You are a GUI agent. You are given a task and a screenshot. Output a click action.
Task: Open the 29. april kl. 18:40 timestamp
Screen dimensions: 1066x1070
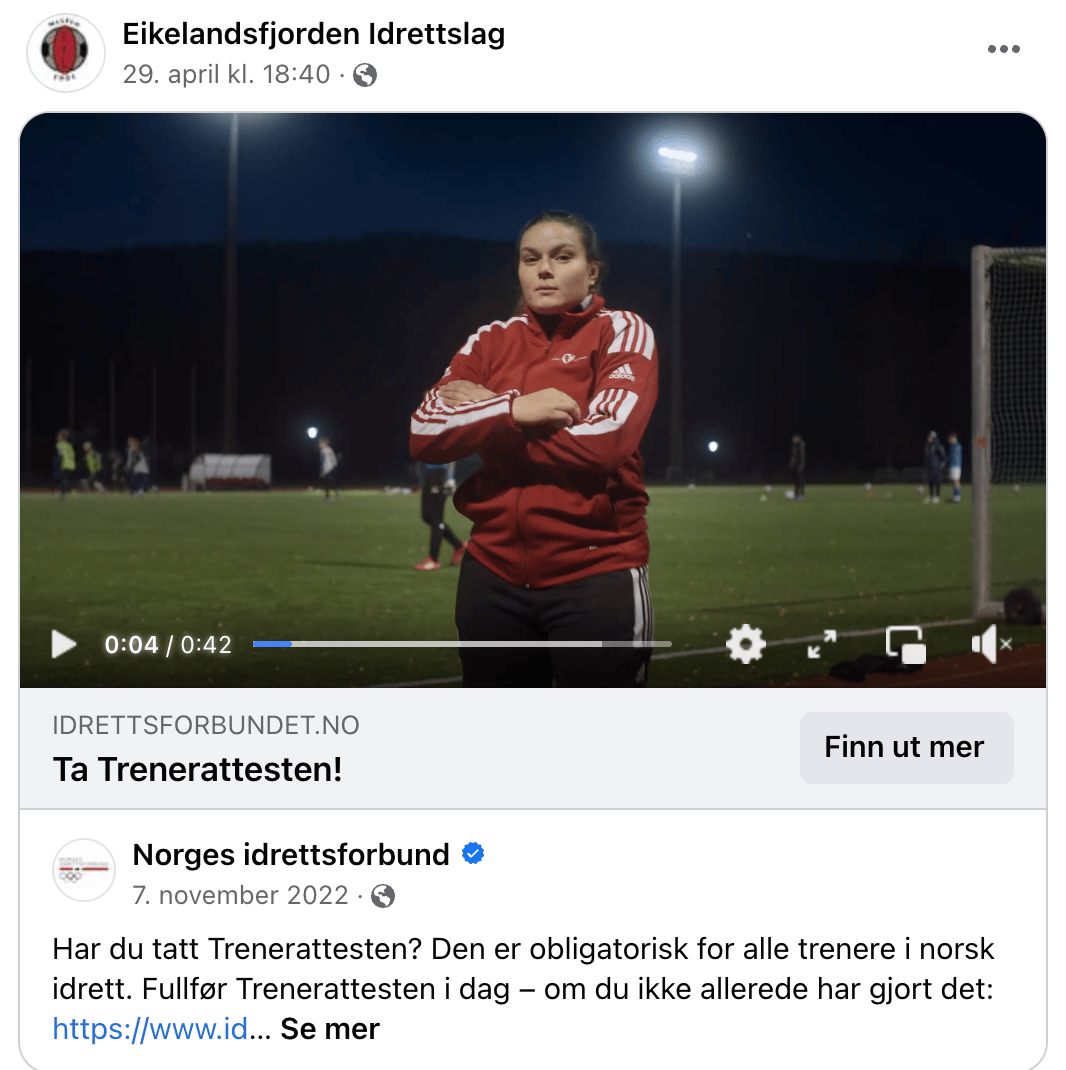[226, 74]
